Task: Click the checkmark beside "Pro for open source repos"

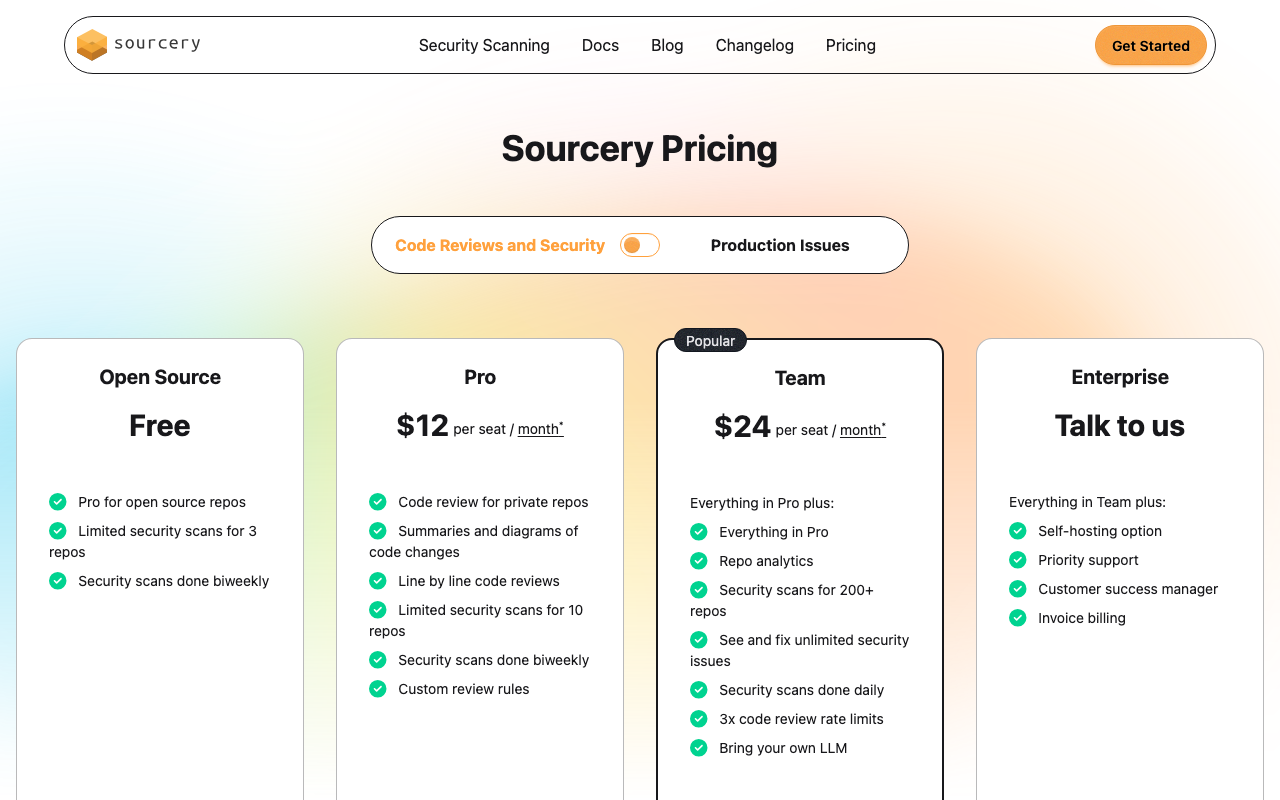Action: (x=57, y=502)
